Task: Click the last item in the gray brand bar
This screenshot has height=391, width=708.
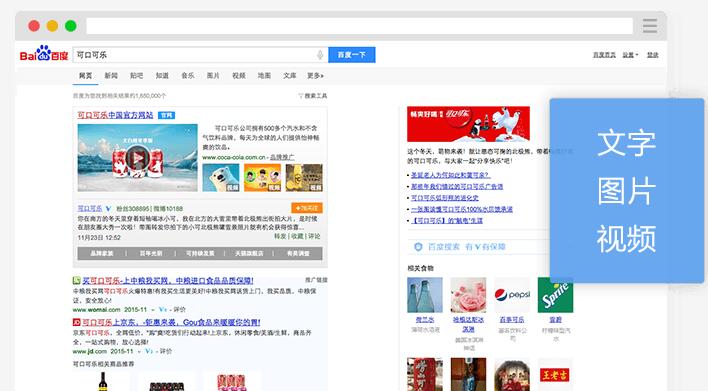Action: (298, 253)
